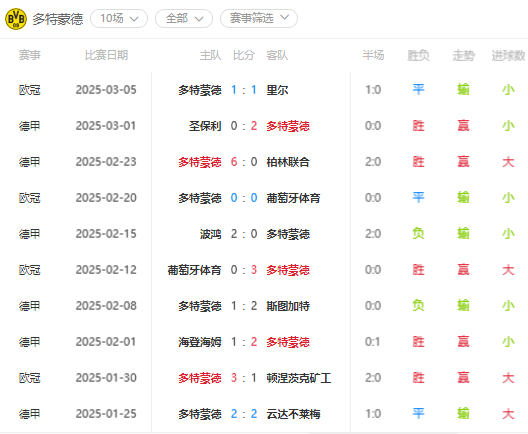Select the 比赛日期 column header
The width and height of the screenshot is (528, 434).
106,55
